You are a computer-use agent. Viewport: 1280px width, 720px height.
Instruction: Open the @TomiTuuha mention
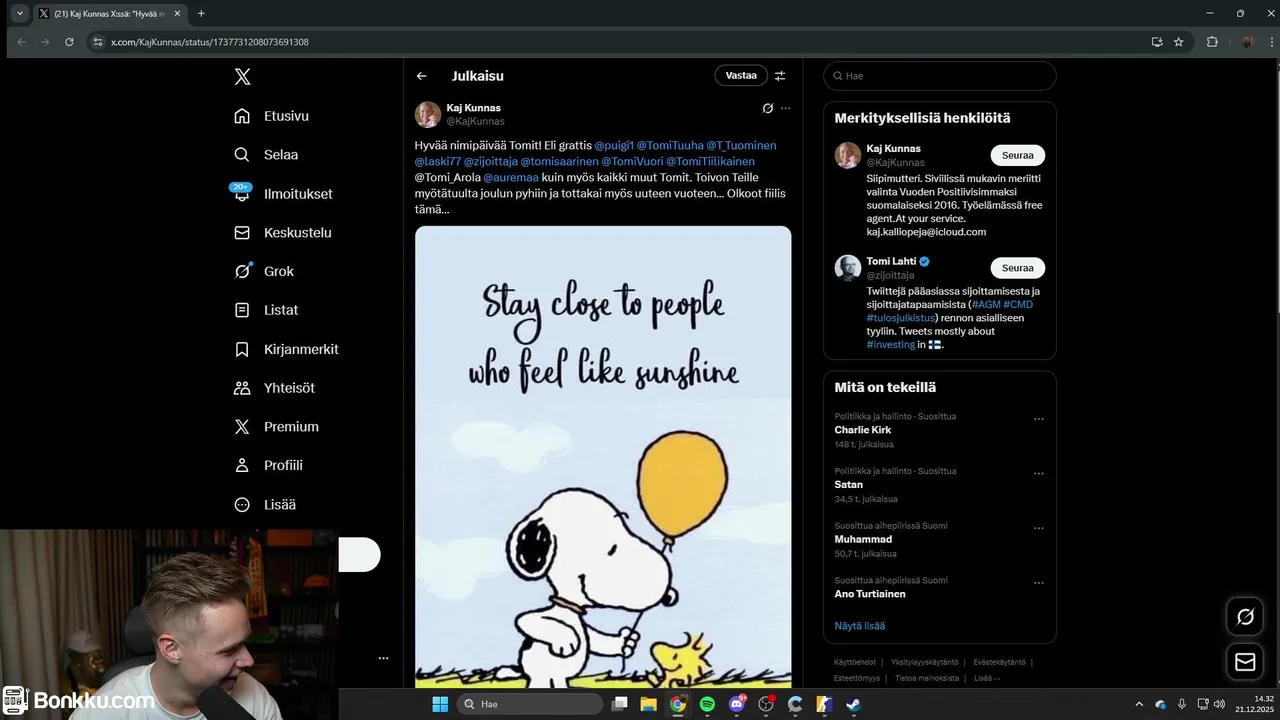(x=670, y=146)
